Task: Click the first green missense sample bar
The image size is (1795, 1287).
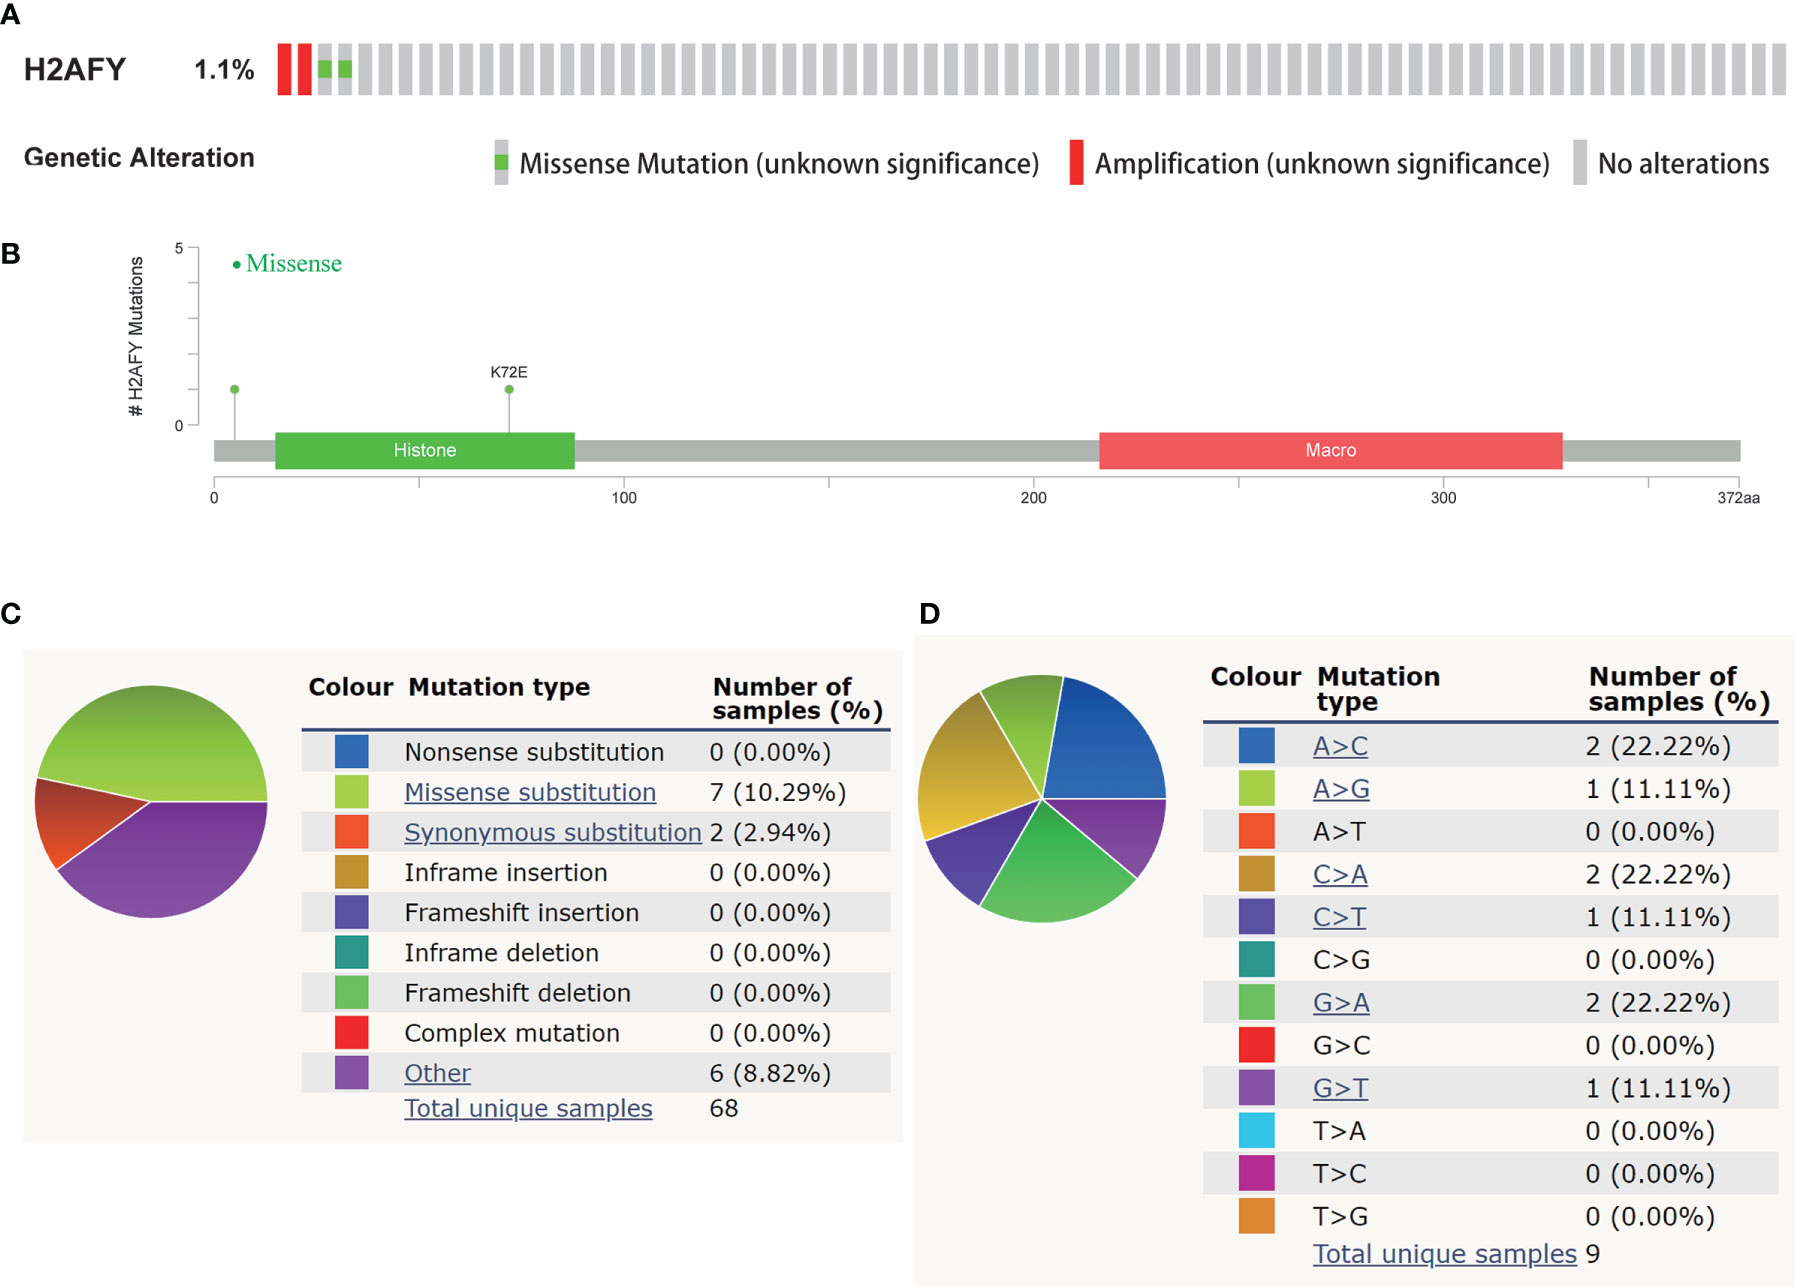Action: click(325, 69)
